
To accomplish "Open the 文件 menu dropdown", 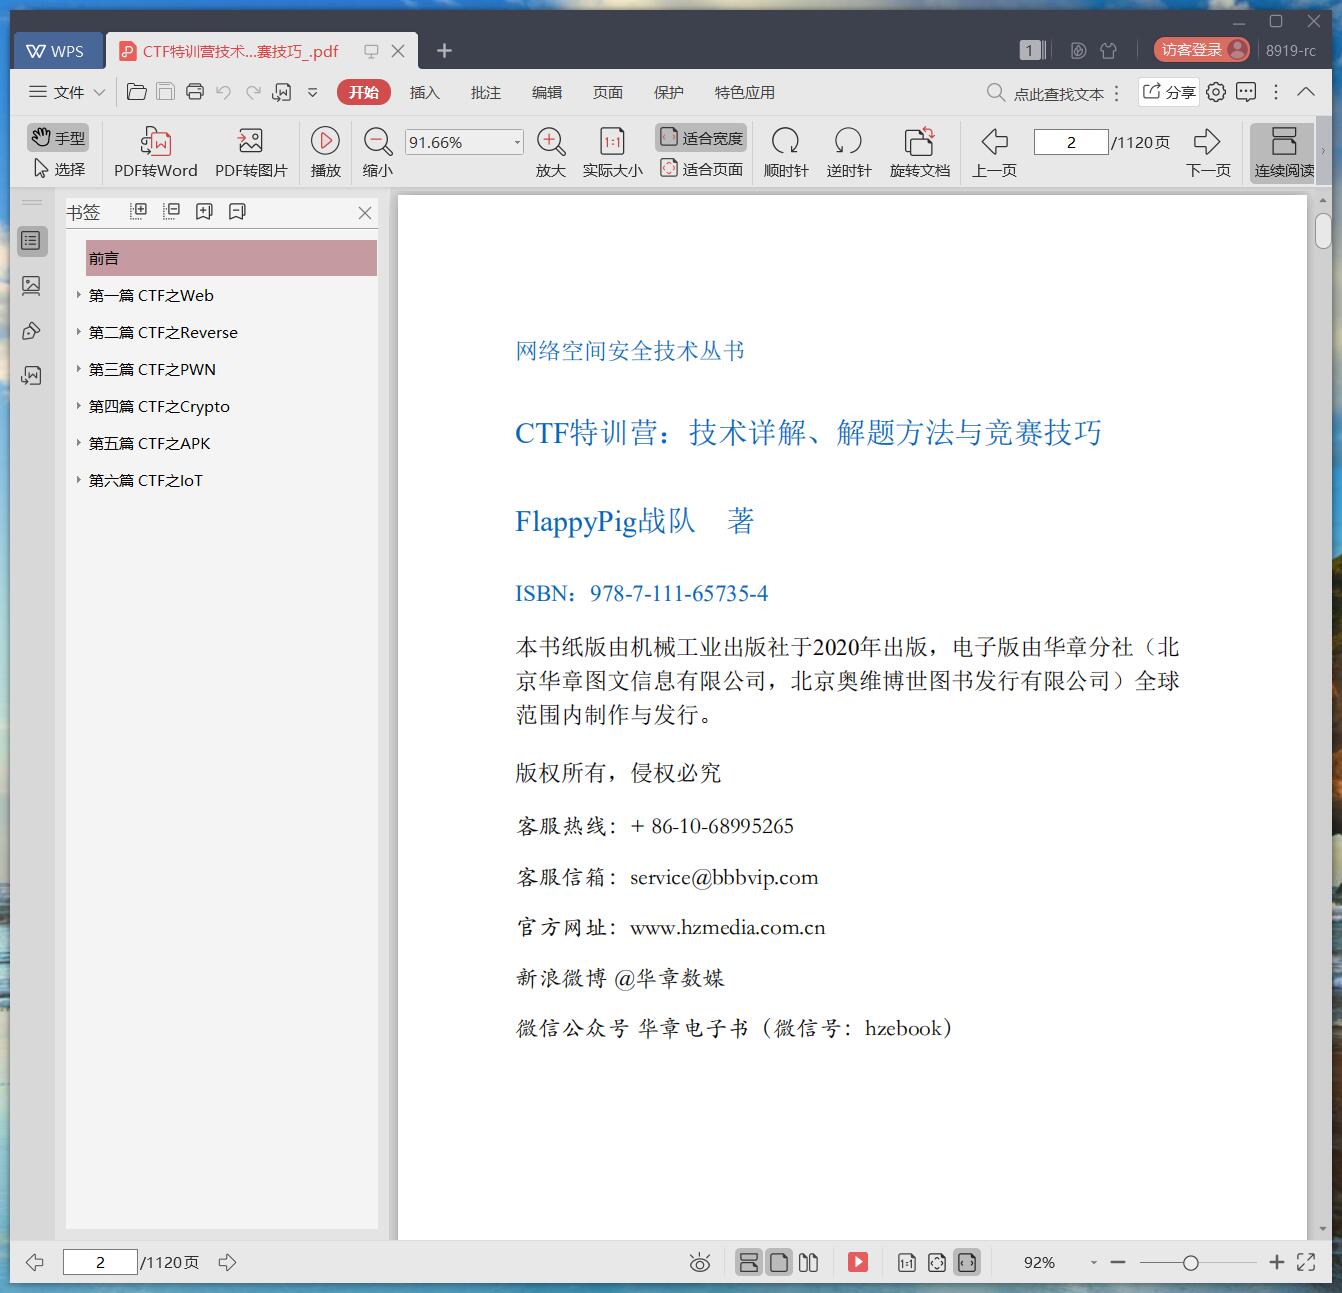I will 67,92.
